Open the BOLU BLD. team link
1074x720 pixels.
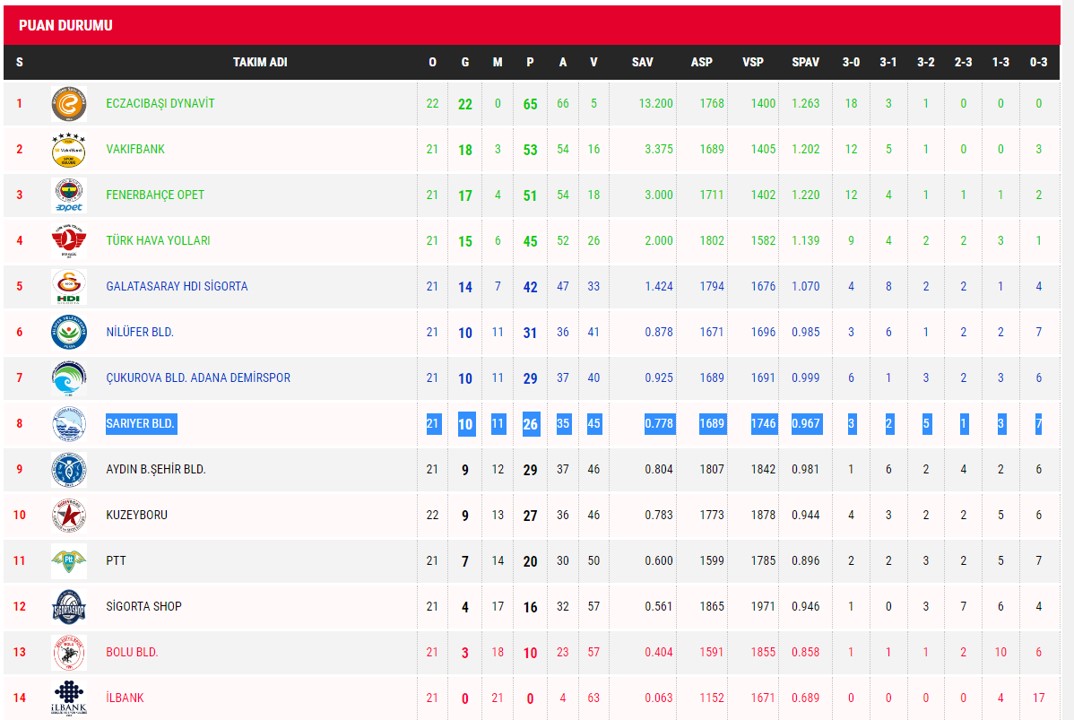click(x=132, y=651)
